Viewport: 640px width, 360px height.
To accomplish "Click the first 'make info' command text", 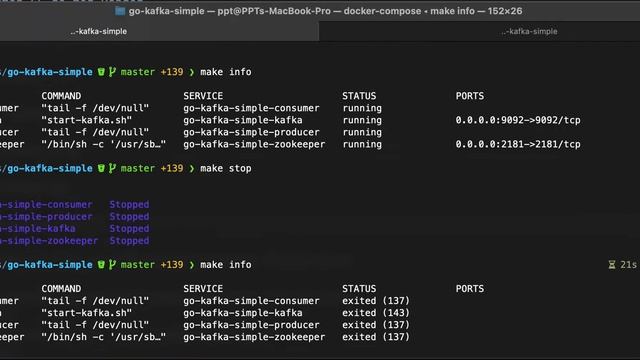I will [x=226, y=72].
